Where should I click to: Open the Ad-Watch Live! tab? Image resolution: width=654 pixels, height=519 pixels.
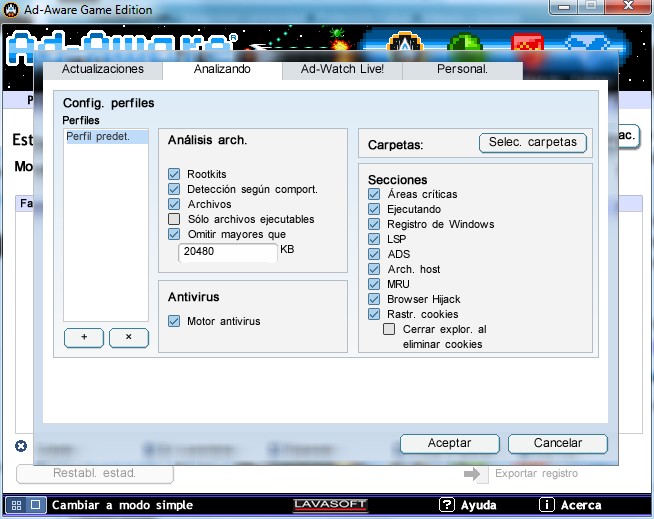click(342, 69)
